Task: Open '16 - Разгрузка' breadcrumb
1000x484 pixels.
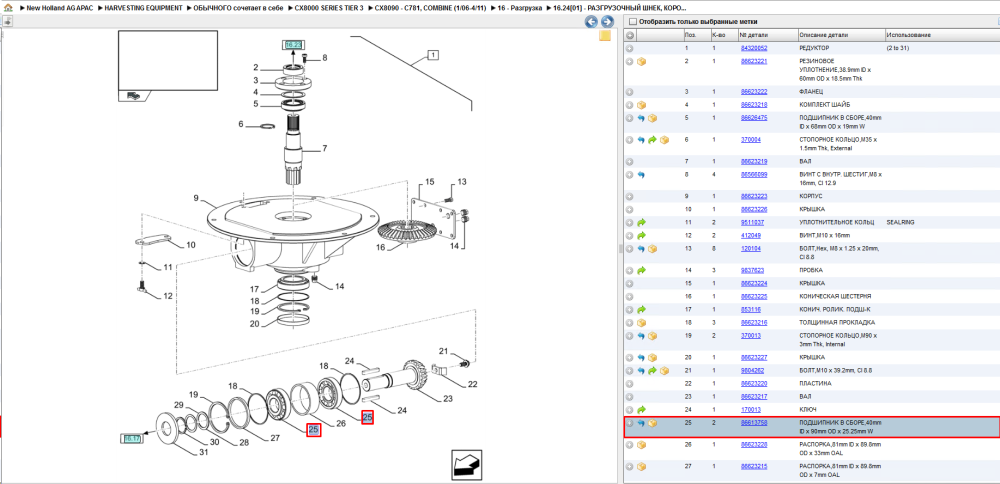Action: click(x=520, y=8)
